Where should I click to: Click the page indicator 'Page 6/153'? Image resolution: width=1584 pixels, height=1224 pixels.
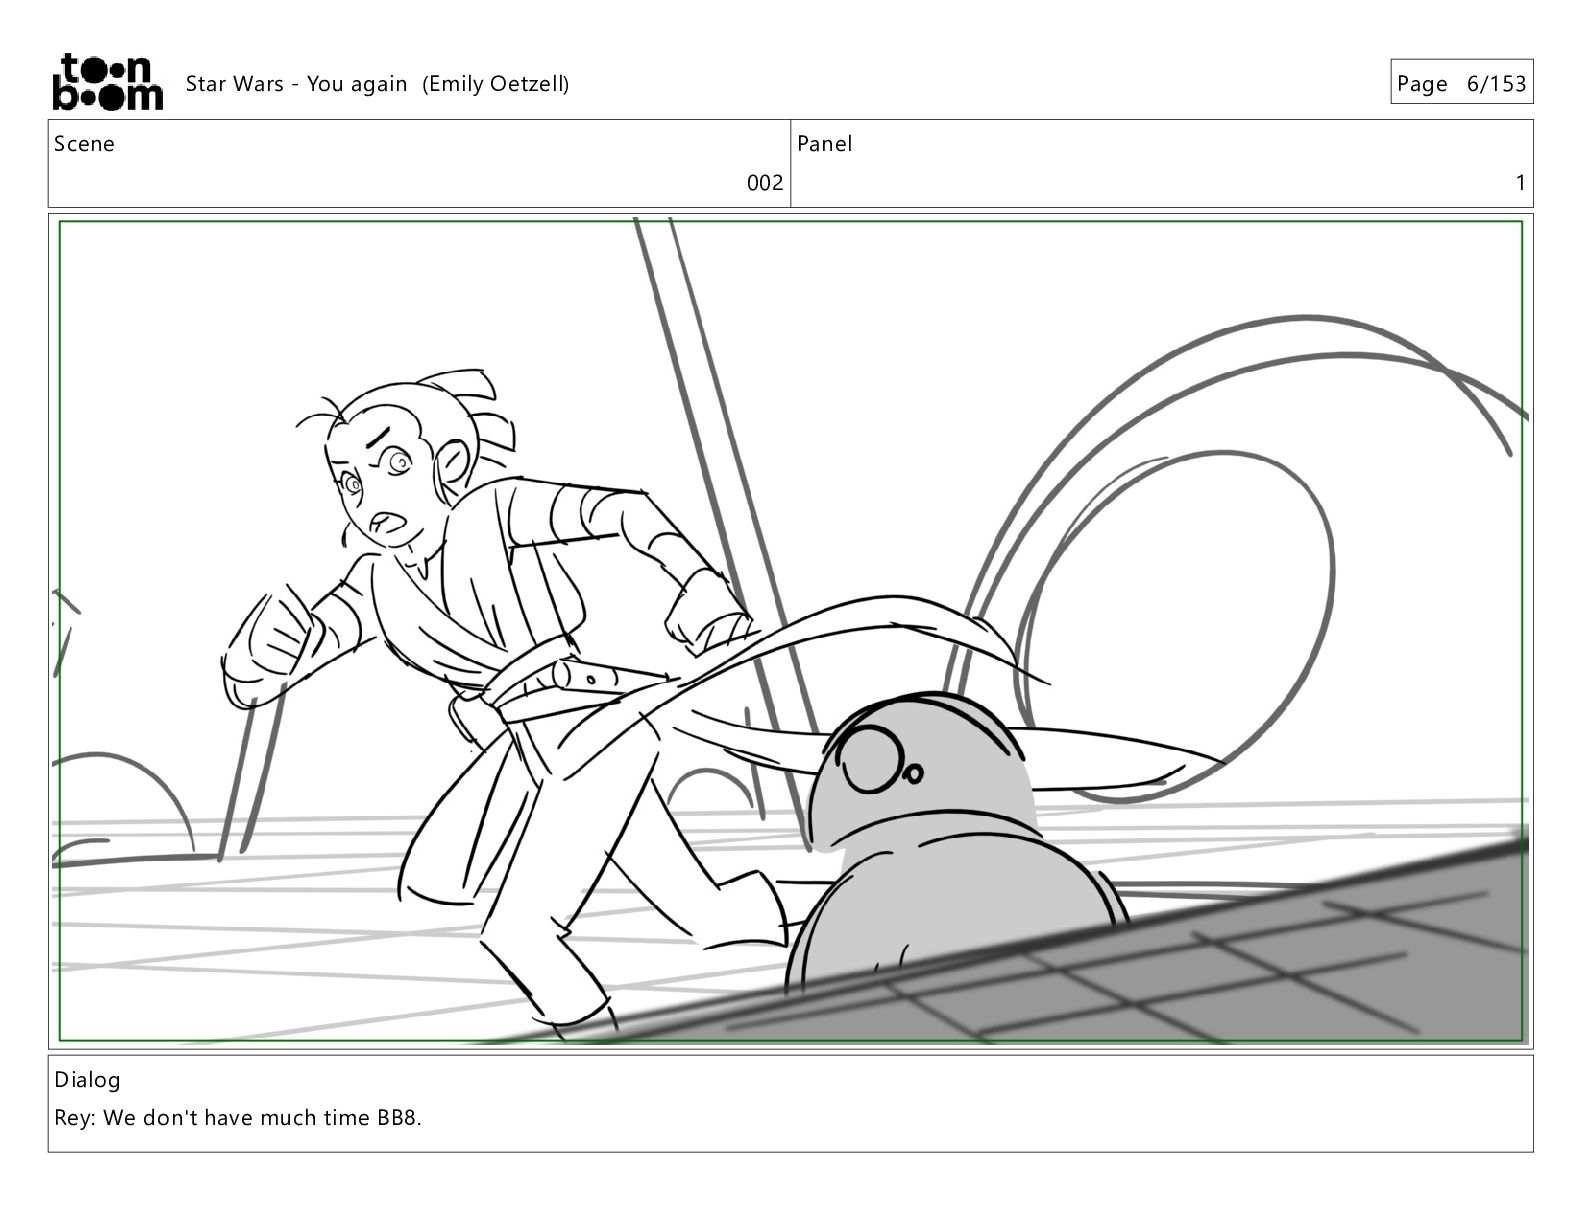click(x=1461, y=83)
